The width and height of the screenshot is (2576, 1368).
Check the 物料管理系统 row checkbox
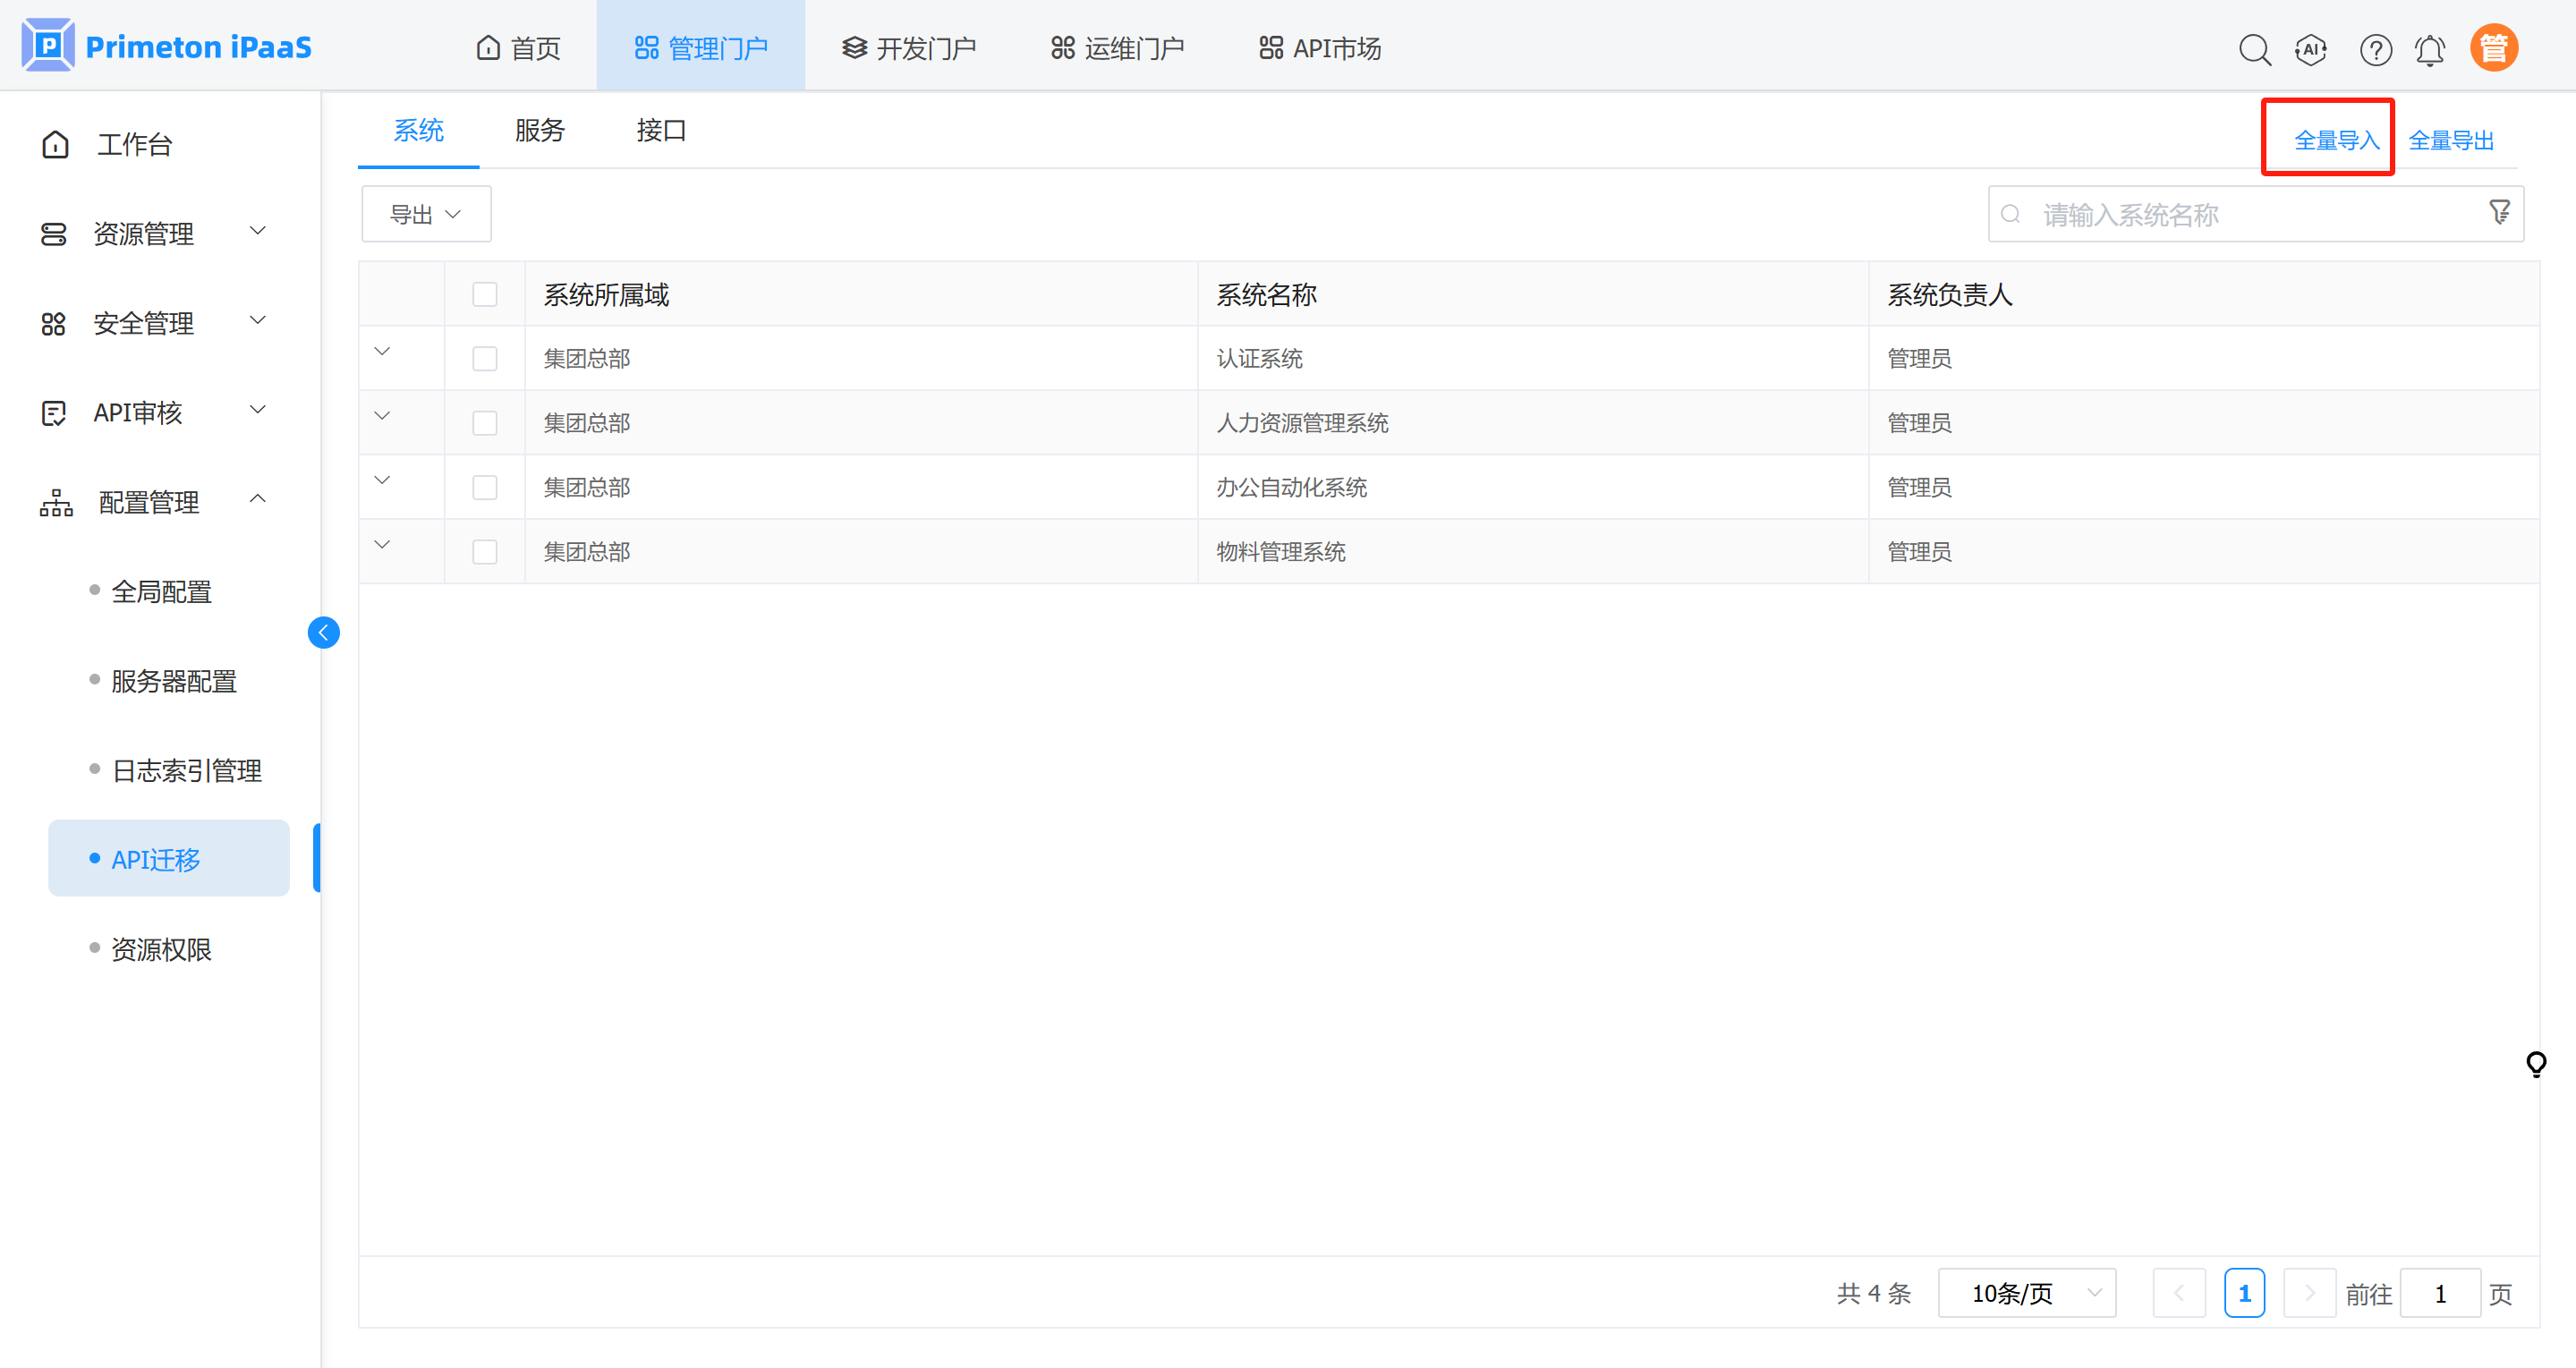click(x=485, y=551)
